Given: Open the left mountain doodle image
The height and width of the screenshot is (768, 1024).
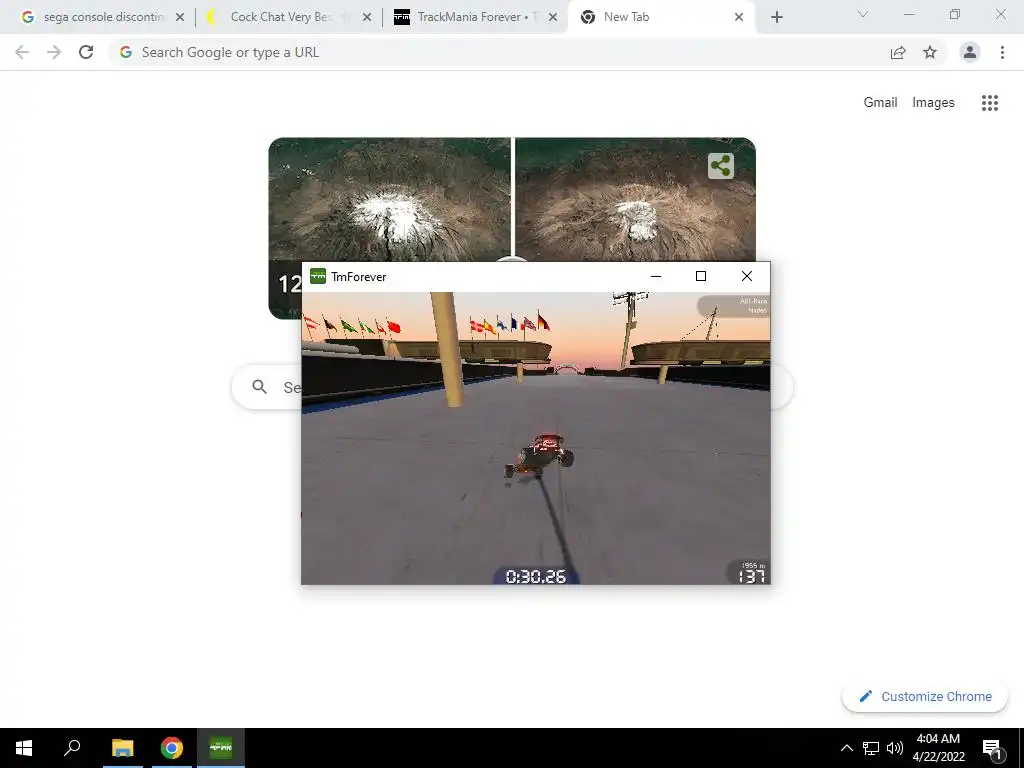Looking at the screenshot, I should coord(390,199).
